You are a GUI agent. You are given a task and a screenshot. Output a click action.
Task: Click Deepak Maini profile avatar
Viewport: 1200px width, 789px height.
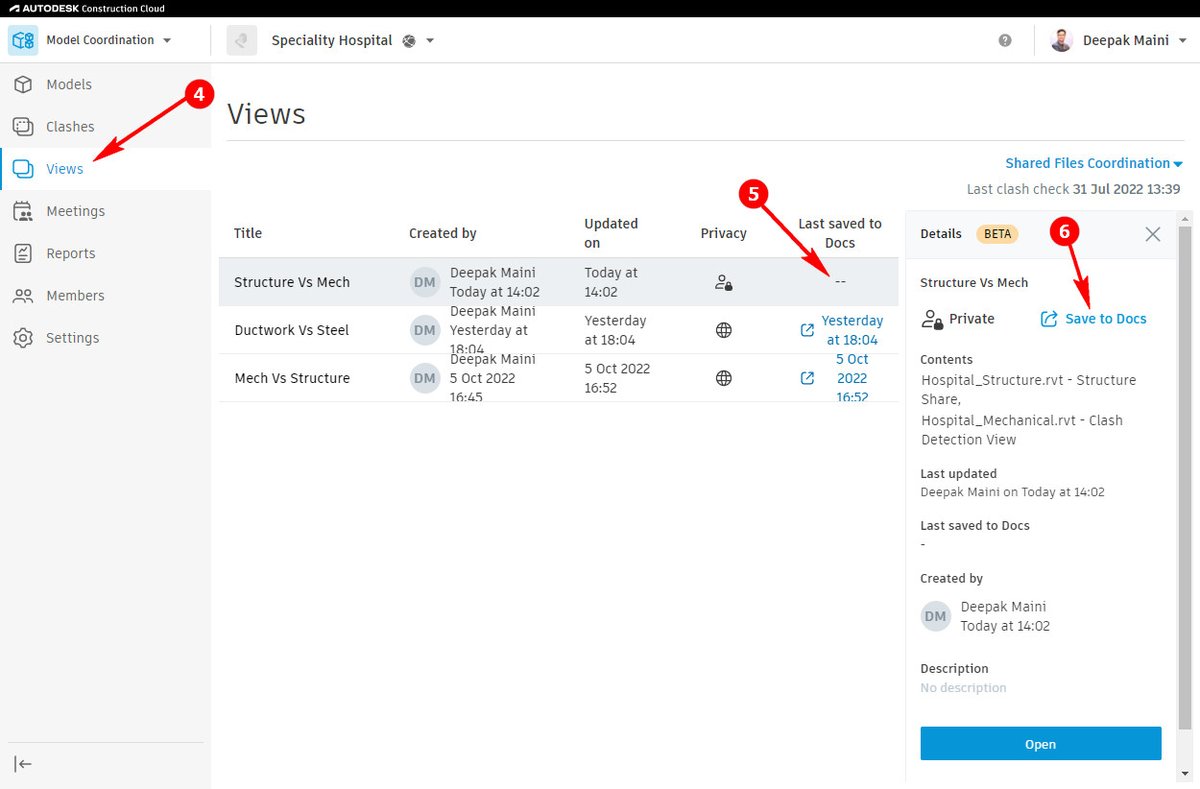[1062, 41]
